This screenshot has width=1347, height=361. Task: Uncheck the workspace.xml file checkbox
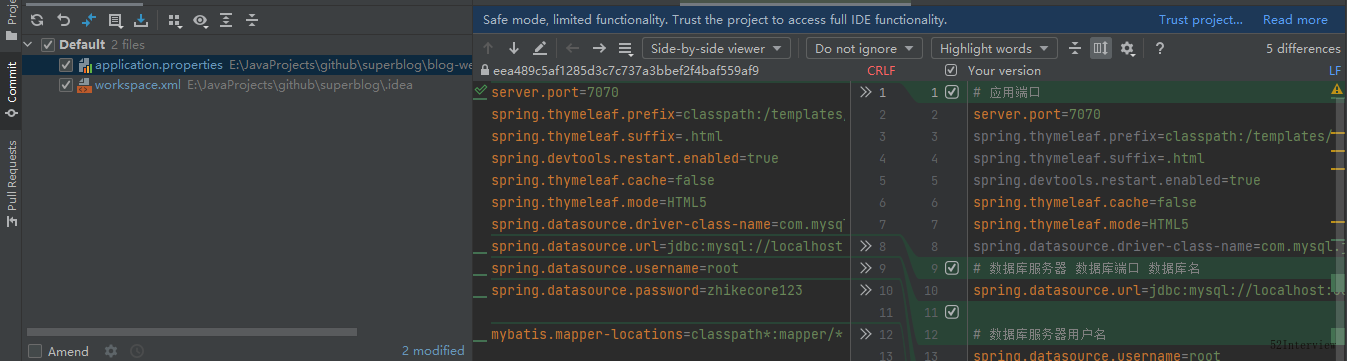(x=66, y=85)
